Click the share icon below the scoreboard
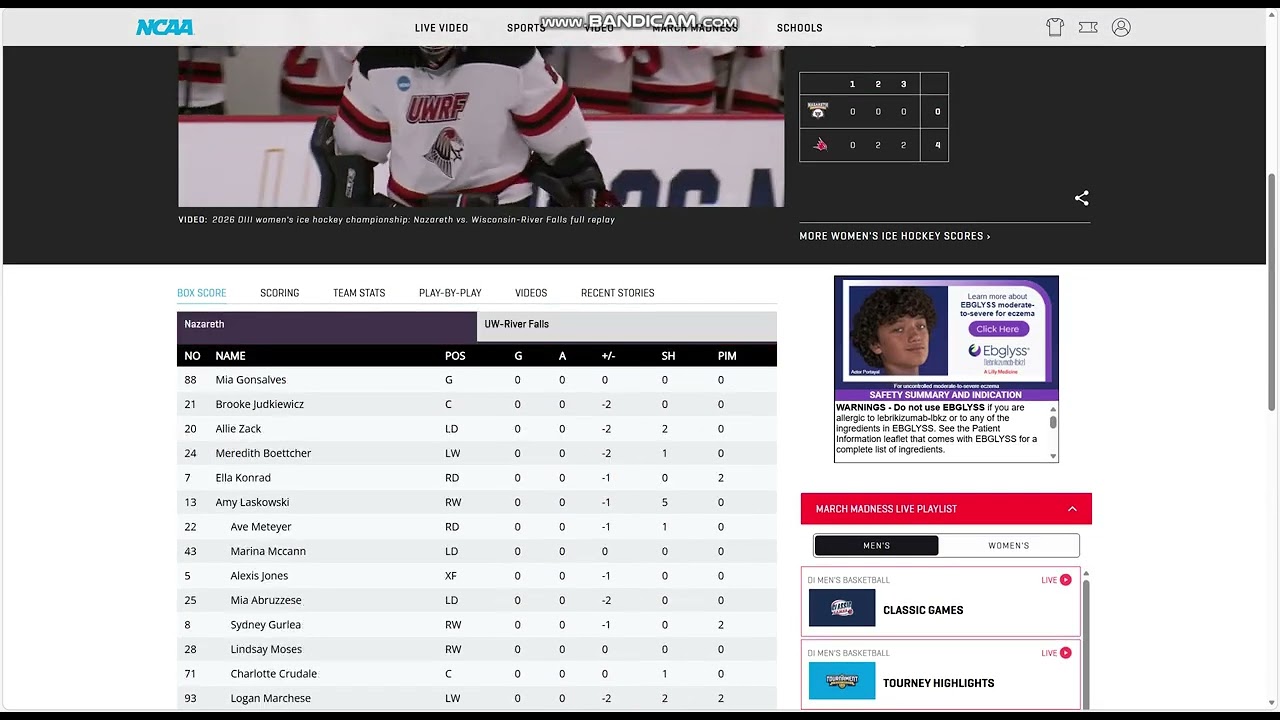The image size is (1280, 720). pos(1081,198)
